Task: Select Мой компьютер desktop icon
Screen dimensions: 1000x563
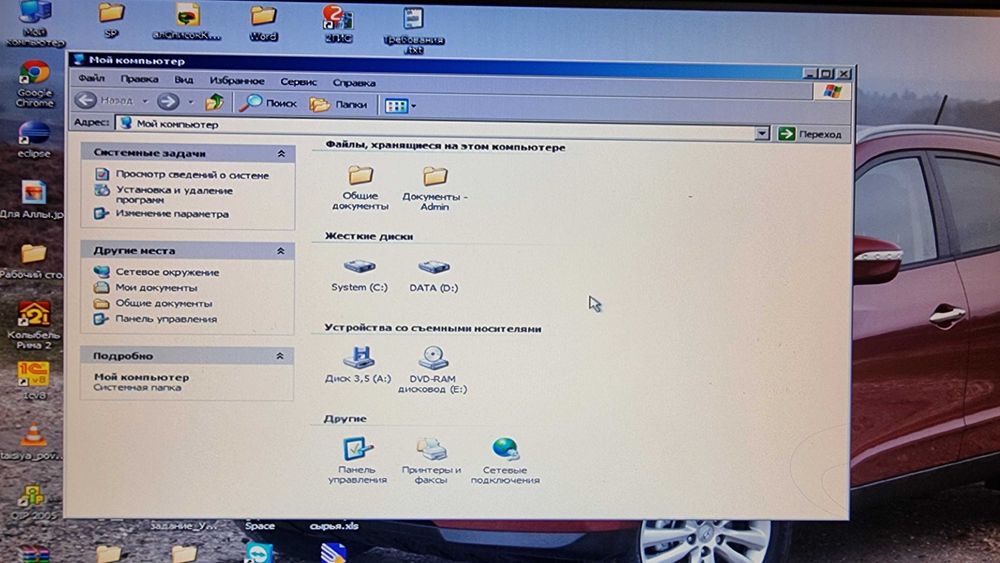Action: click(35, 24)
